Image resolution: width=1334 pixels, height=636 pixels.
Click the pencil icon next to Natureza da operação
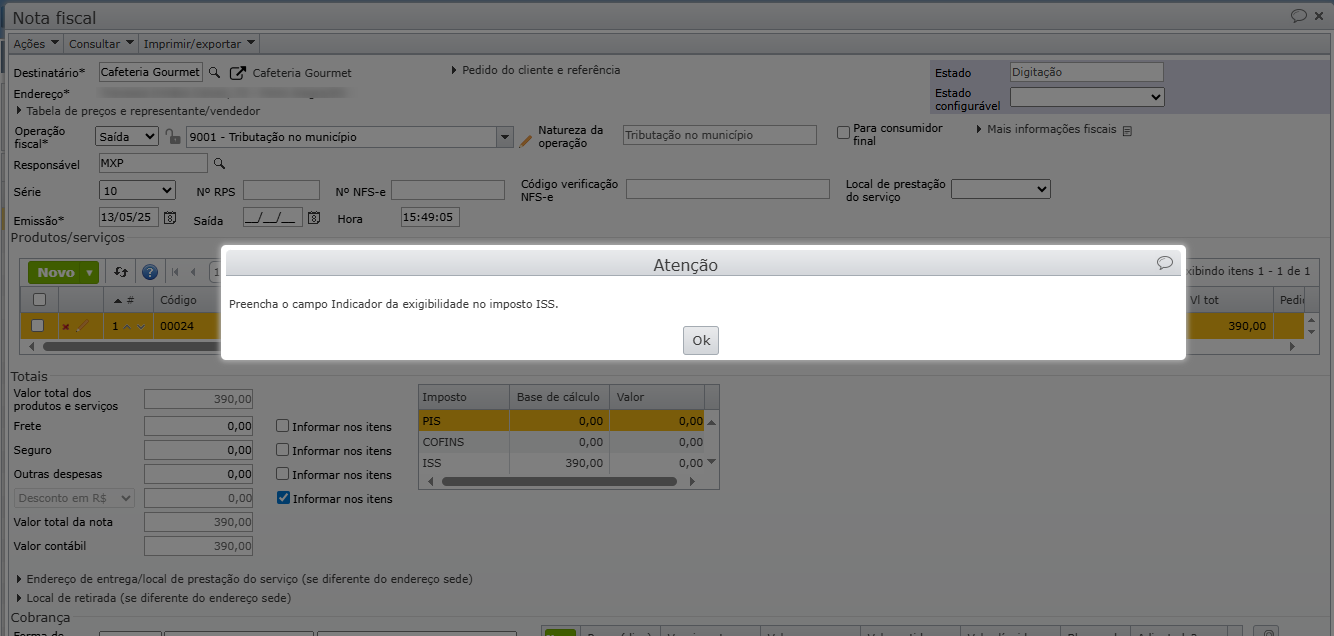coord(526,140)
